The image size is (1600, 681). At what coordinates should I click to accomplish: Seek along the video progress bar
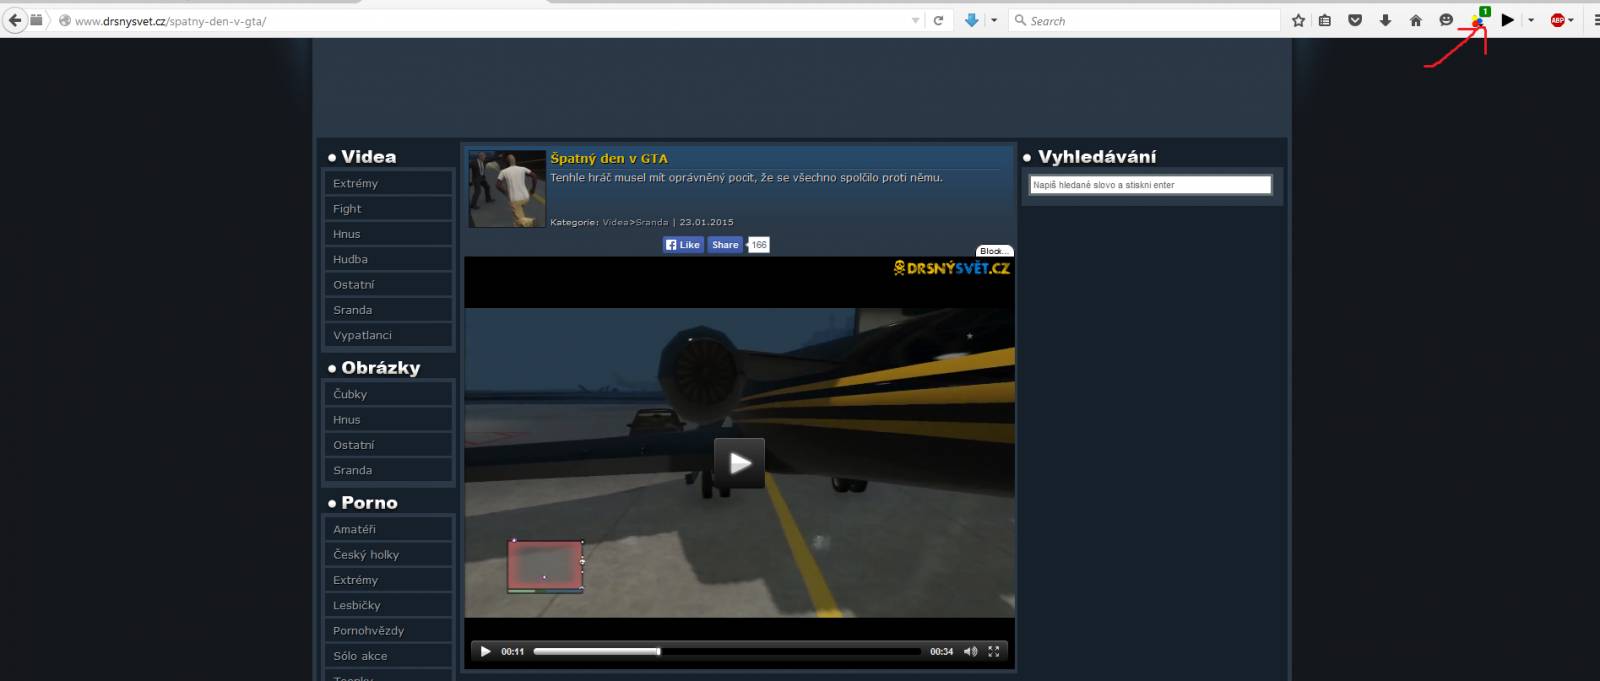coord(727,651)
